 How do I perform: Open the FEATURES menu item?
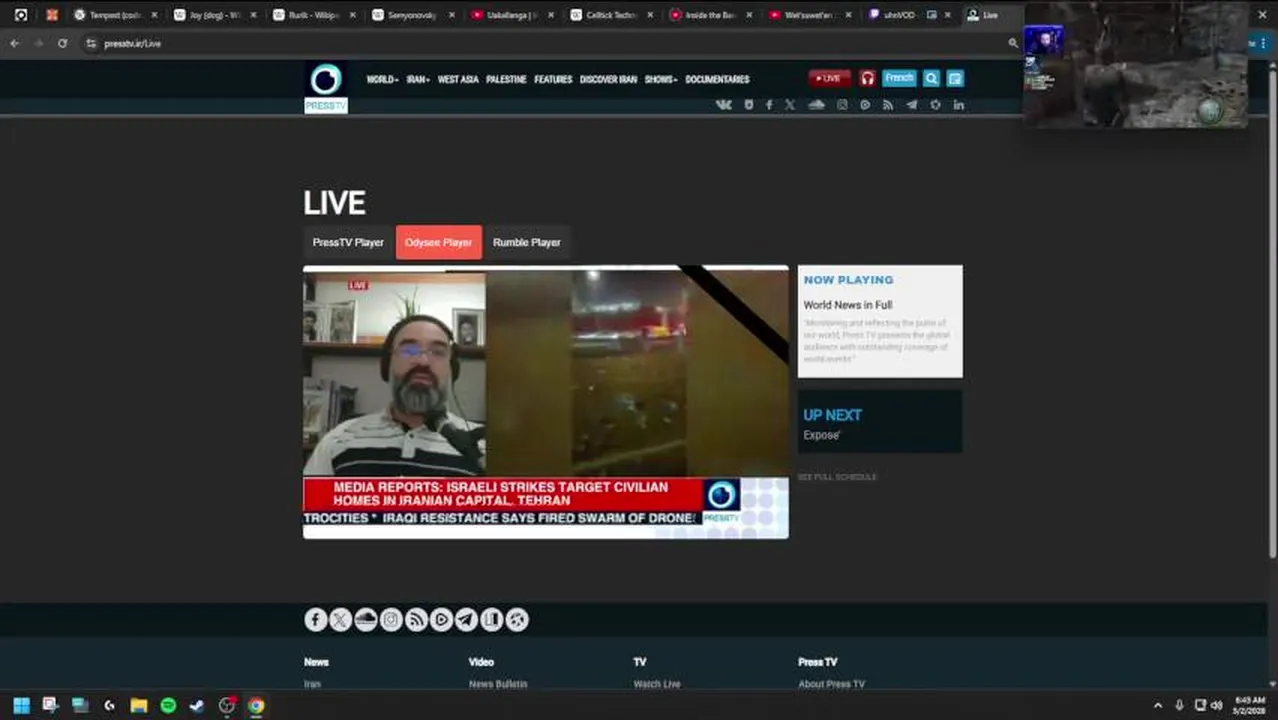pos(553,79)
